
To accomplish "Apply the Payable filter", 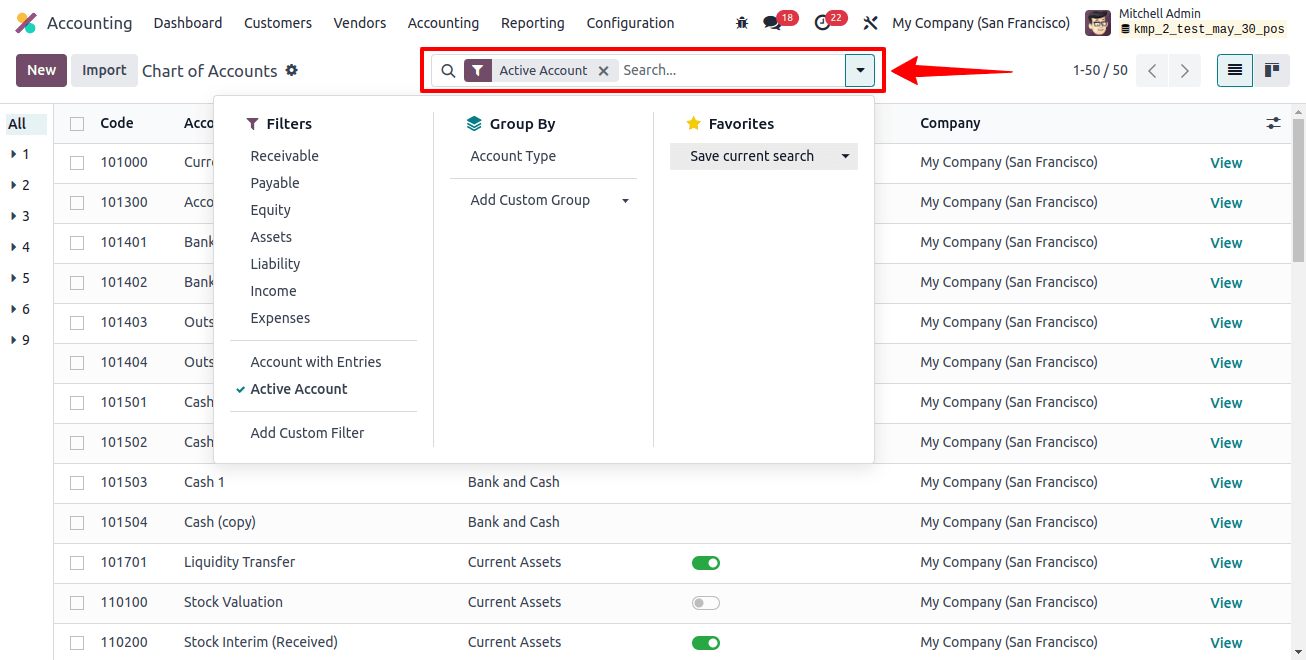I will click(275, 183).
